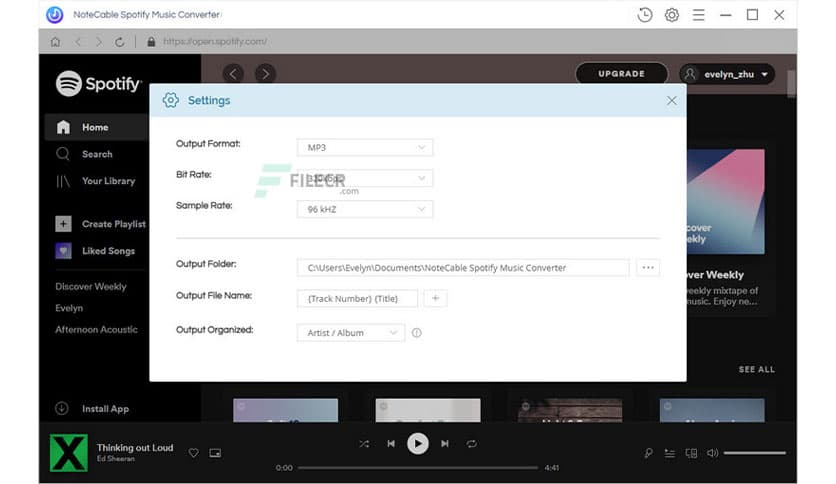Expand the Output Organized dropdown

pos(350,333)
